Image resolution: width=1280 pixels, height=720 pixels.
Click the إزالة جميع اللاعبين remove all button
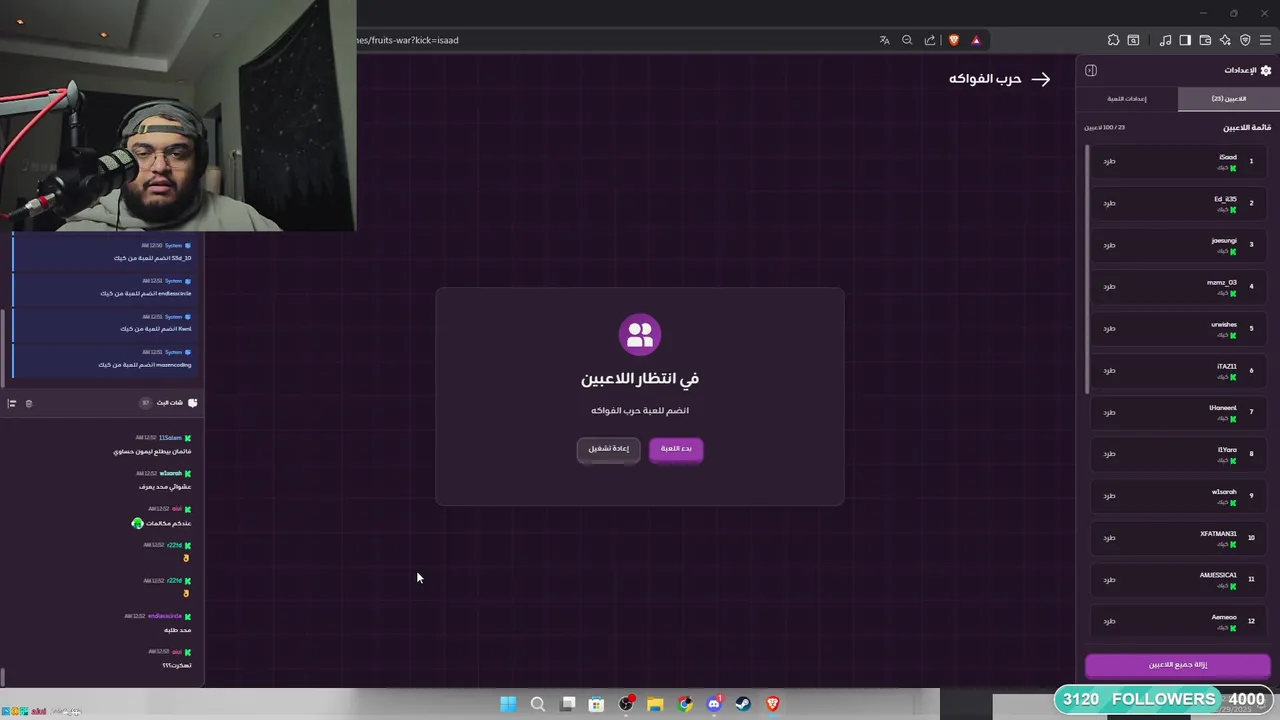click(1178, 665)
